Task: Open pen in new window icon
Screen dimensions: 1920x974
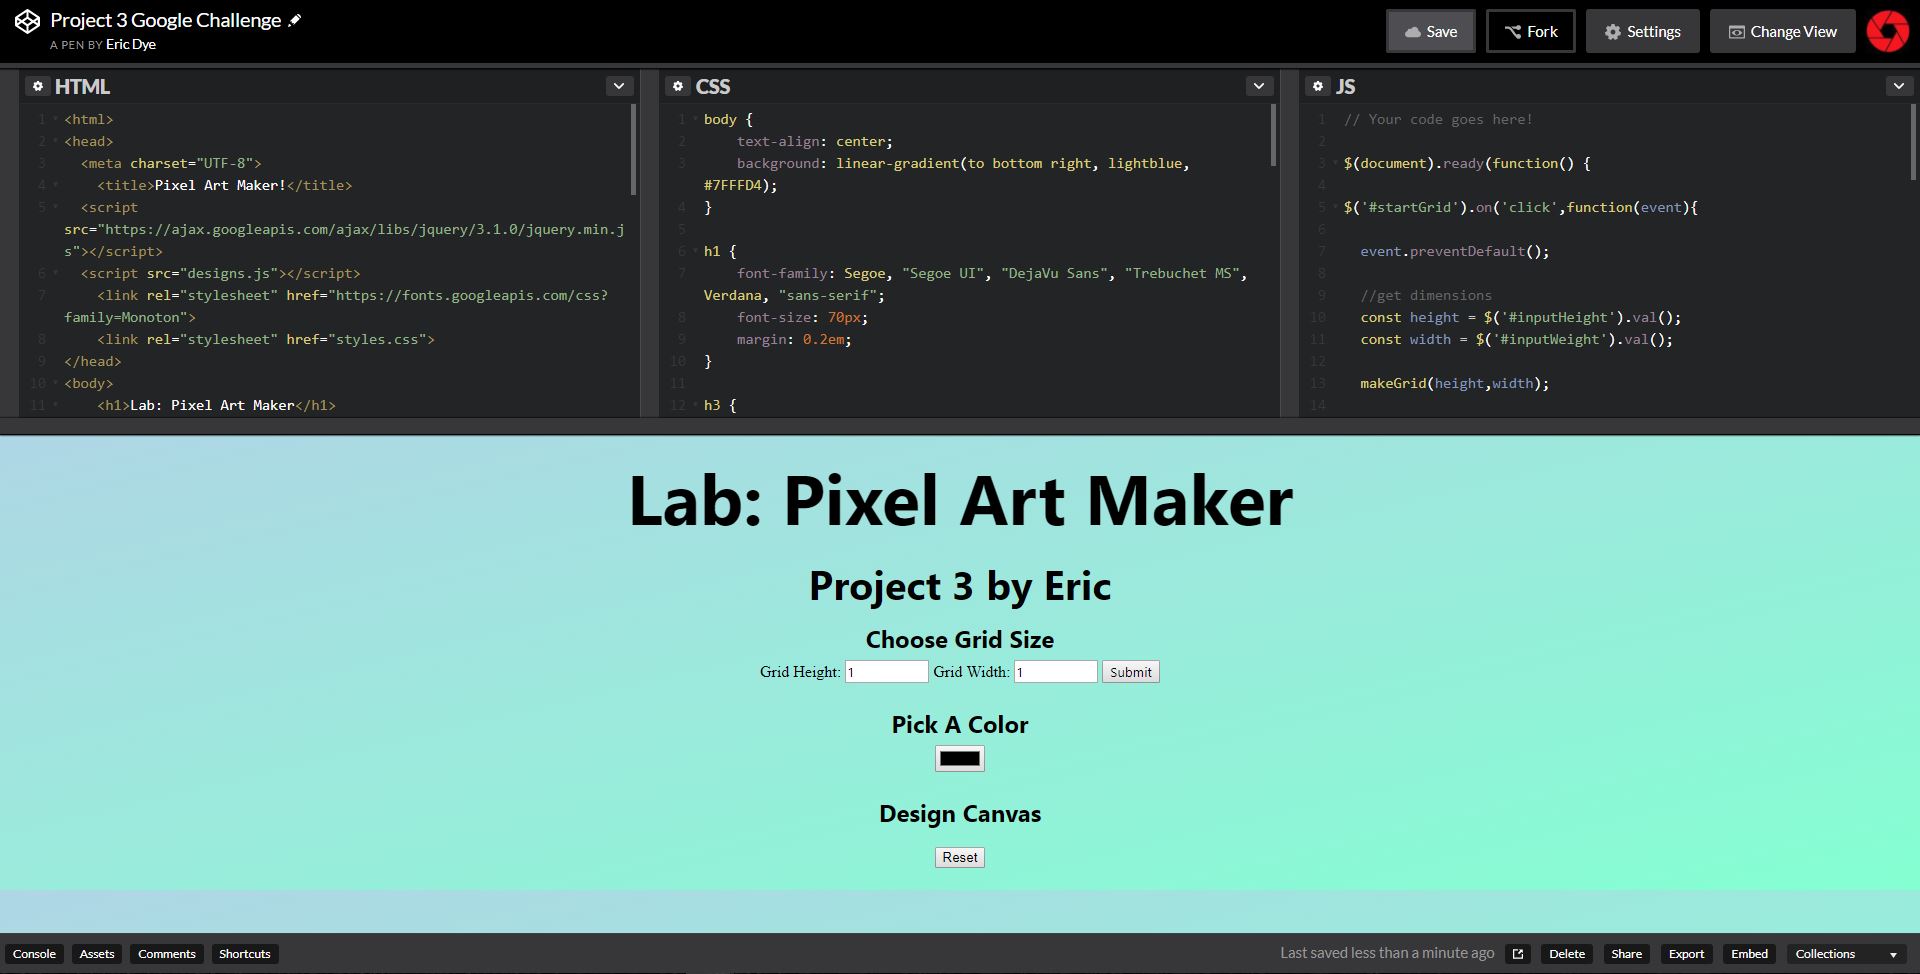Action: click(1517, 954)
